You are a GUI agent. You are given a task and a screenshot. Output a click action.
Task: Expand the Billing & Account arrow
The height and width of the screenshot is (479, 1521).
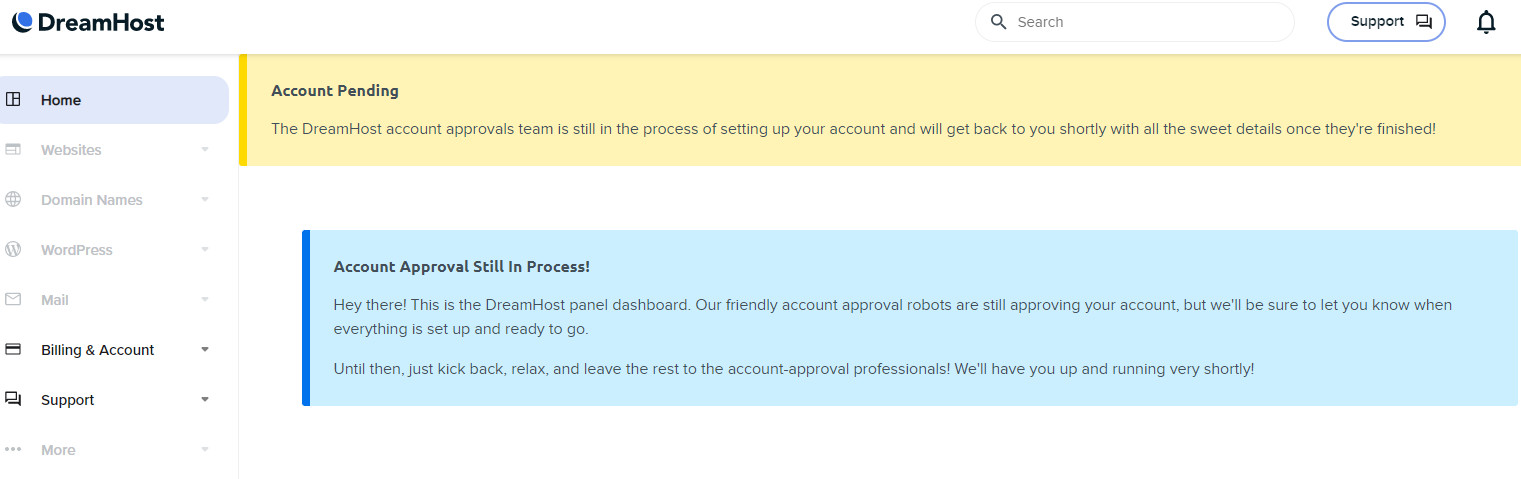coord(205,350)
